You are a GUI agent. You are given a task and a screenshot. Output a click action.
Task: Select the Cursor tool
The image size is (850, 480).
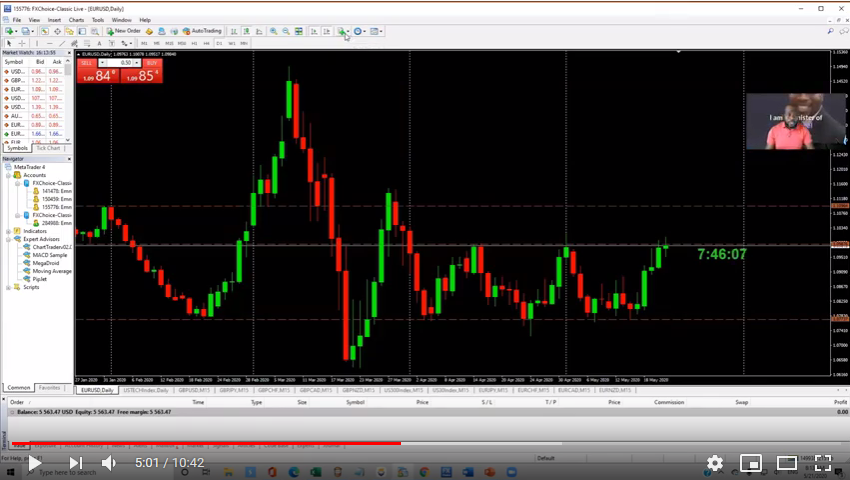[9, 43]
